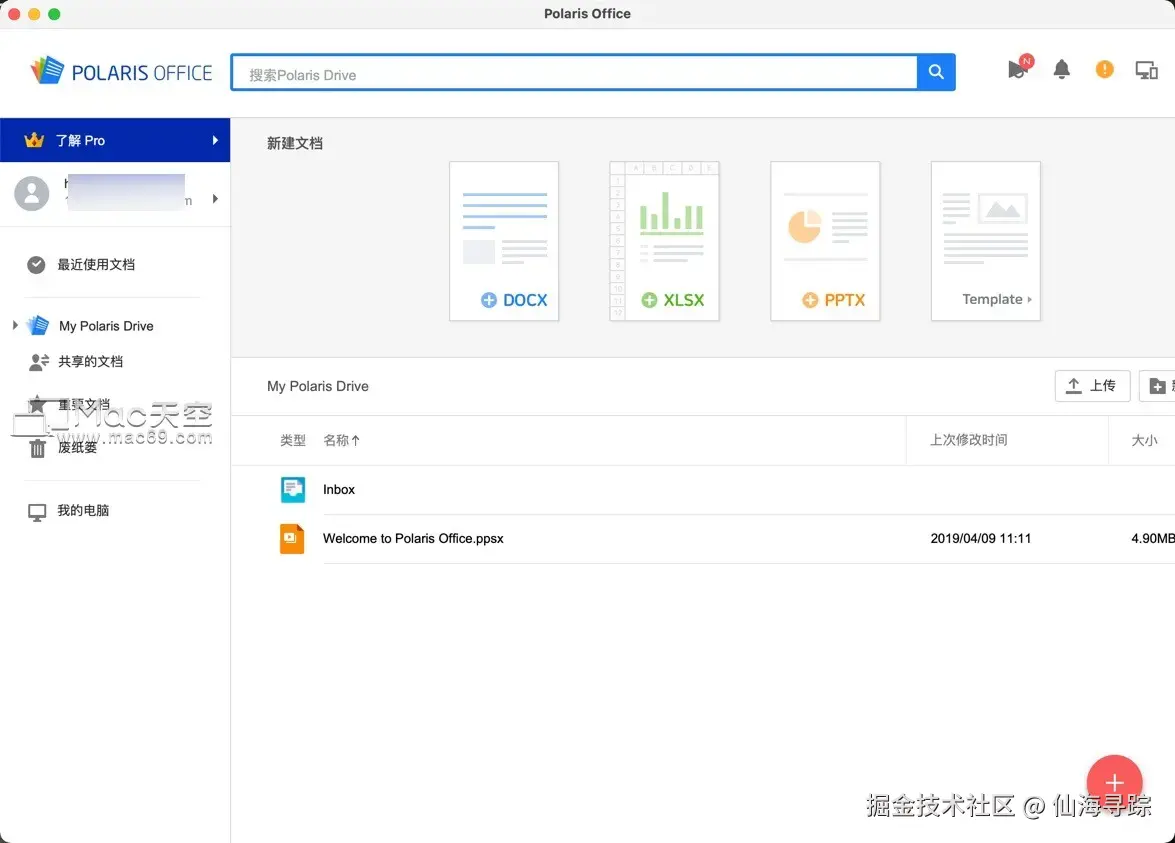Click the Polaris Office logo
This screenshot has height=843, width=1175.
pos(121,71)
